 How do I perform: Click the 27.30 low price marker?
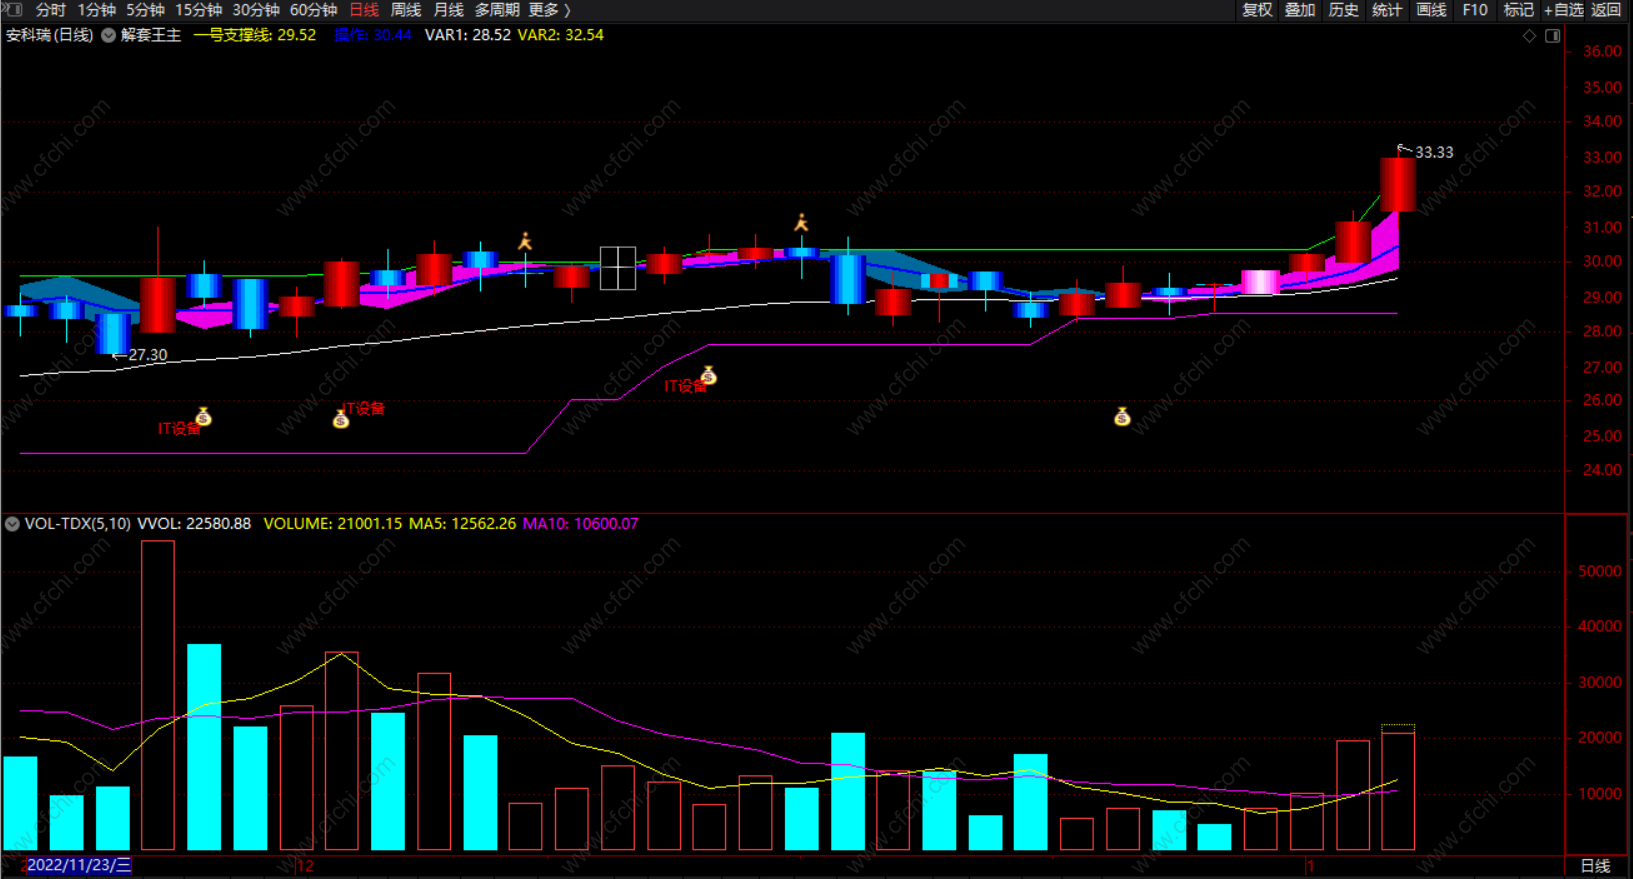pos(148,355)
